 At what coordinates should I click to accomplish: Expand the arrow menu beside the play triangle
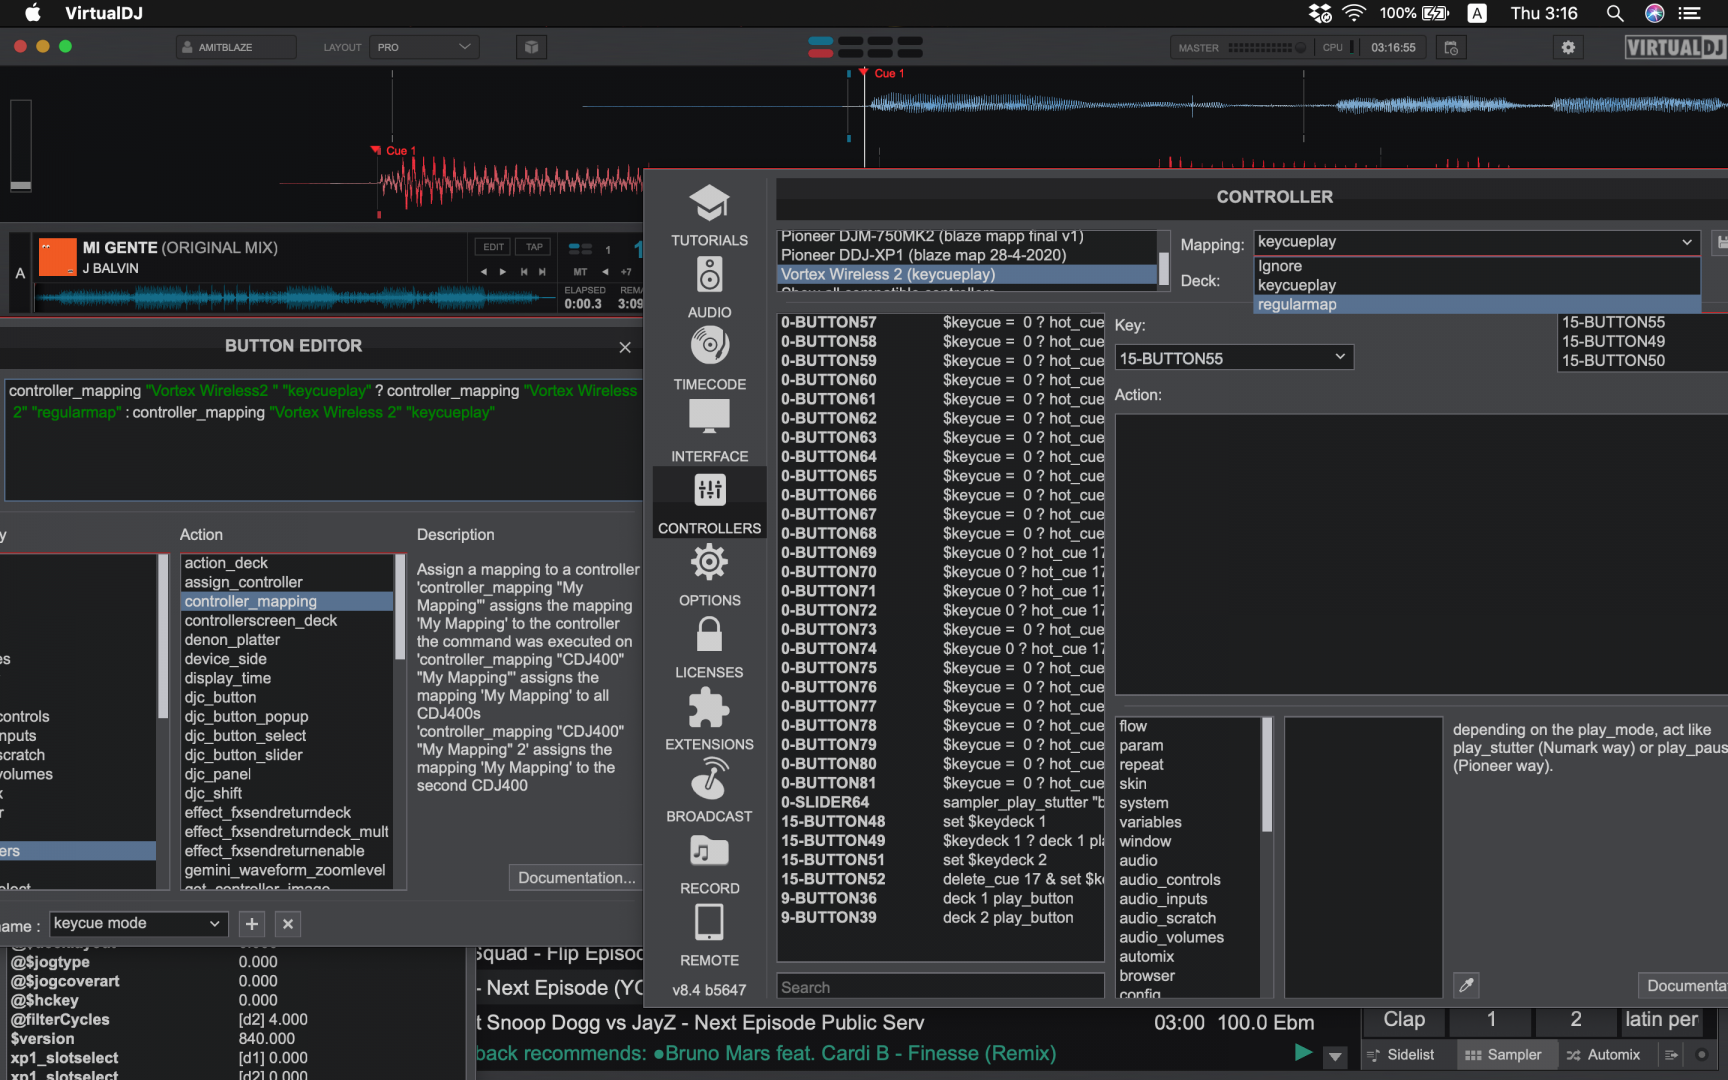click(x=1335, y=1056)
